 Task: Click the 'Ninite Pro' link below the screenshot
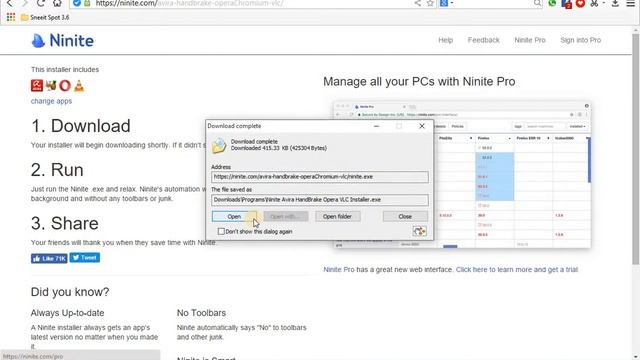(339, 269)
